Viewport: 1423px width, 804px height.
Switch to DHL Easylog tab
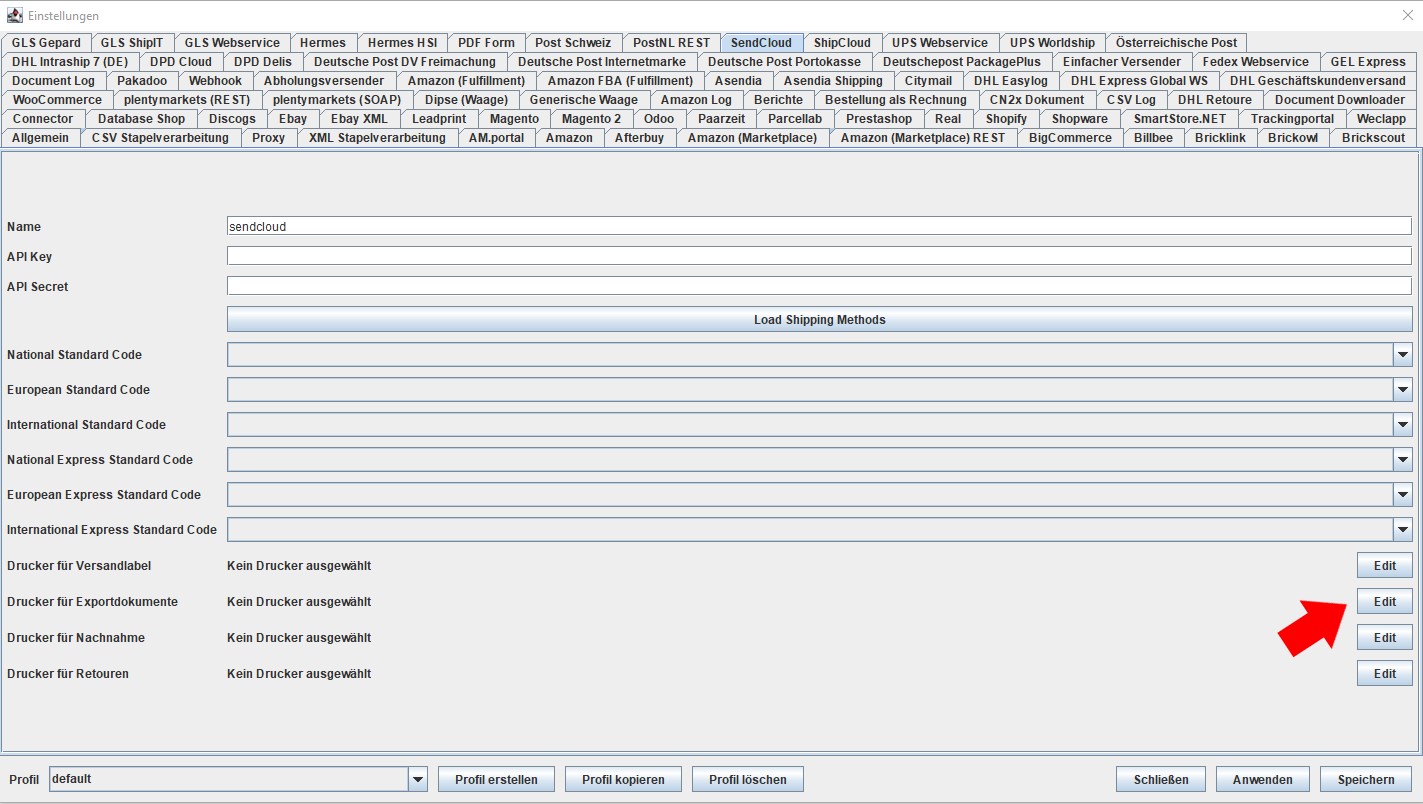click(1011, 81)
